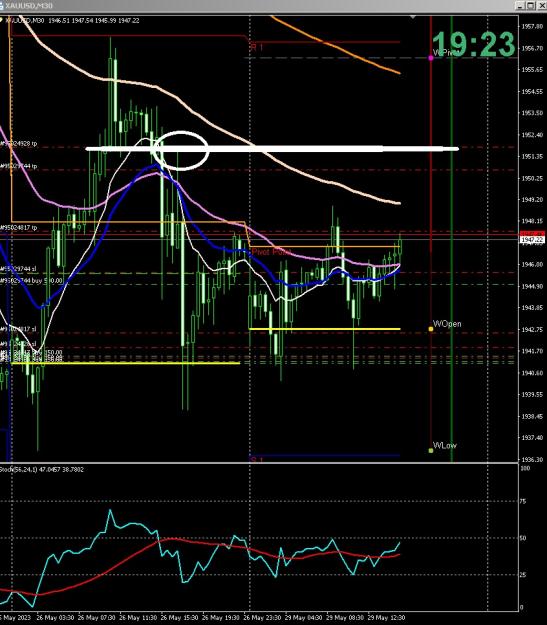
Task: Click the green 19:23 candle timer
Action: tap(474, 44)
